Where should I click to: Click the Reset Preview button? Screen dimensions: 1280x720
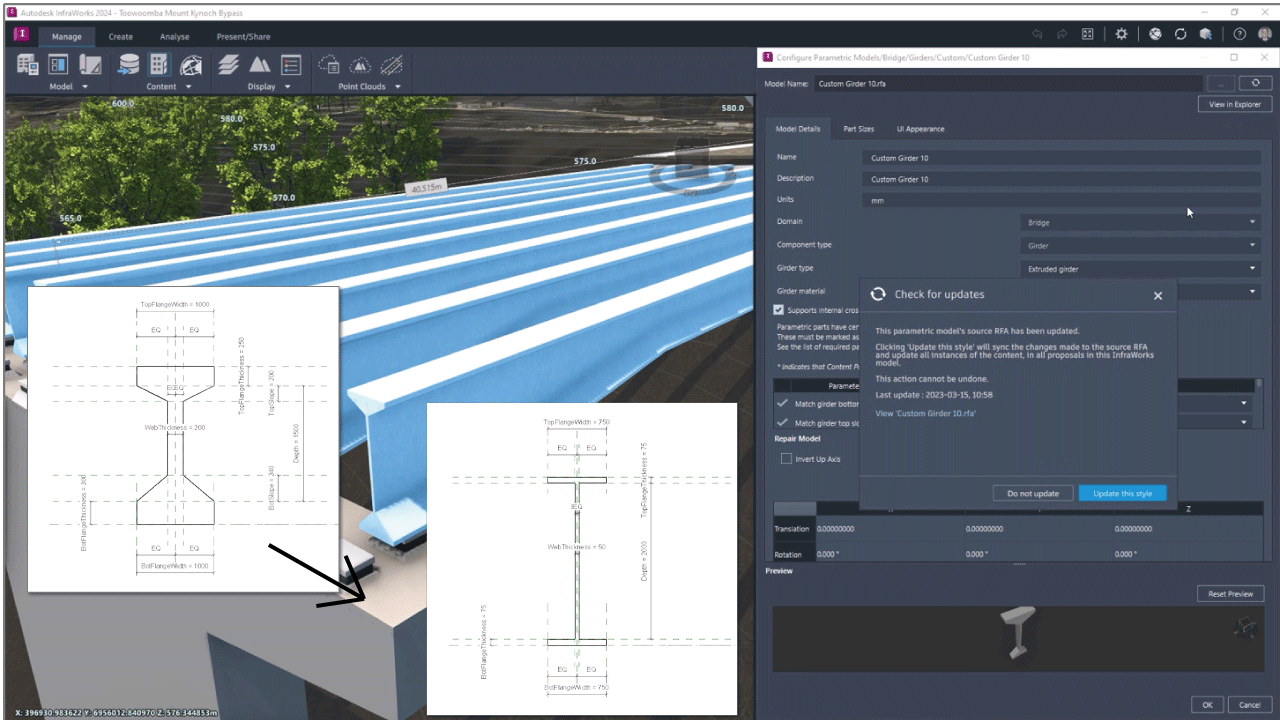point(1230,594)
